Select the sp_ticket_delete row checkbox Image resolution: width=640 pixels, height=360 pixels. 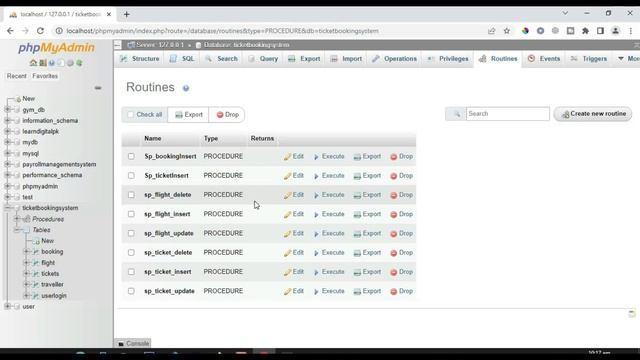131,253
